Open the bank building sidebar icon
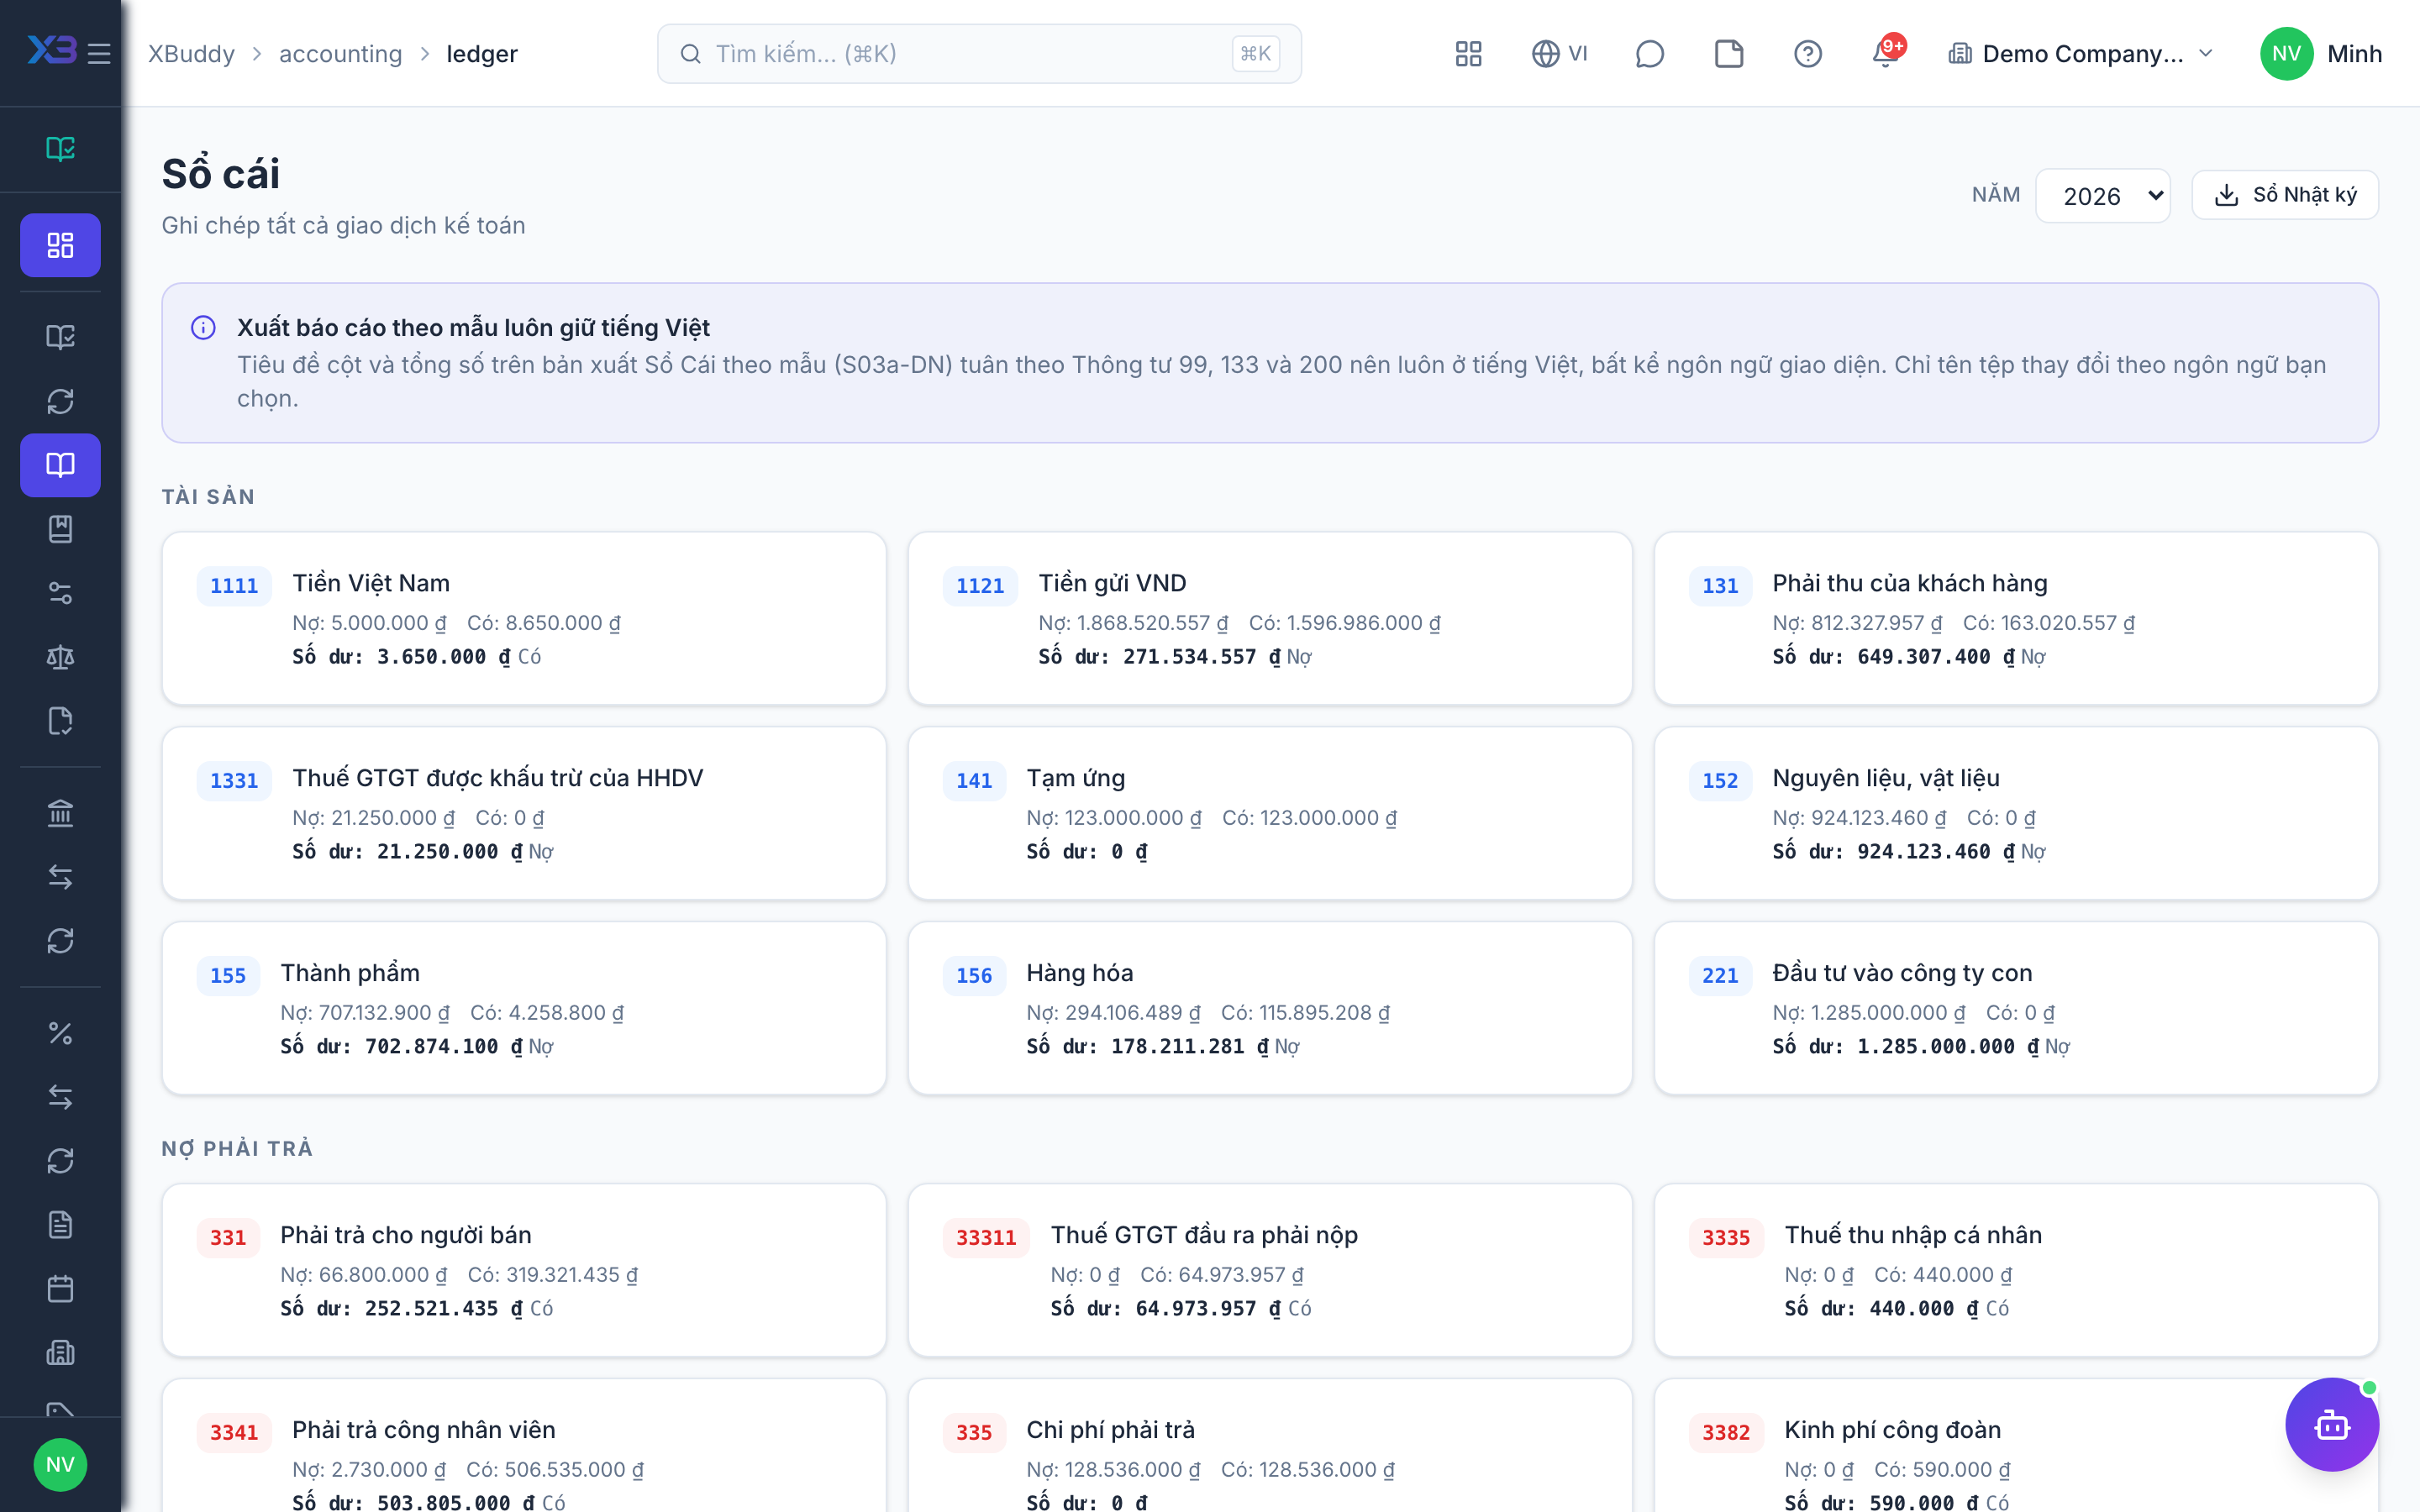Viewport: 2420px width, 1512px height. tap(60, 813)
